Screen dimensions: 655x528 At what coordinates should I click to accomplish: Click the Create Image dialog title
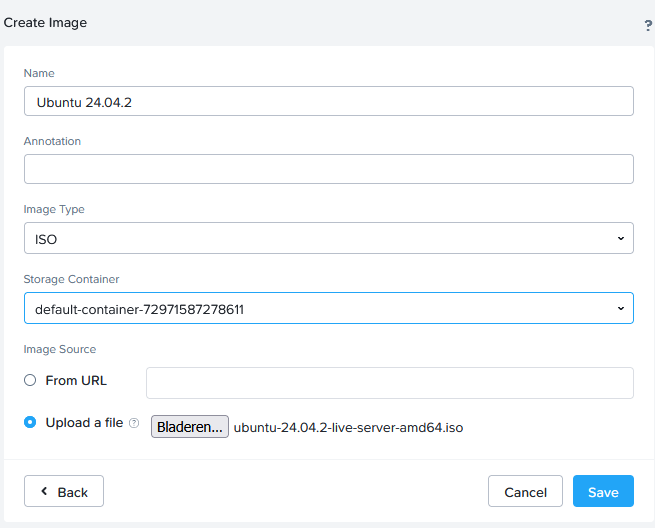tap(45, 22)
